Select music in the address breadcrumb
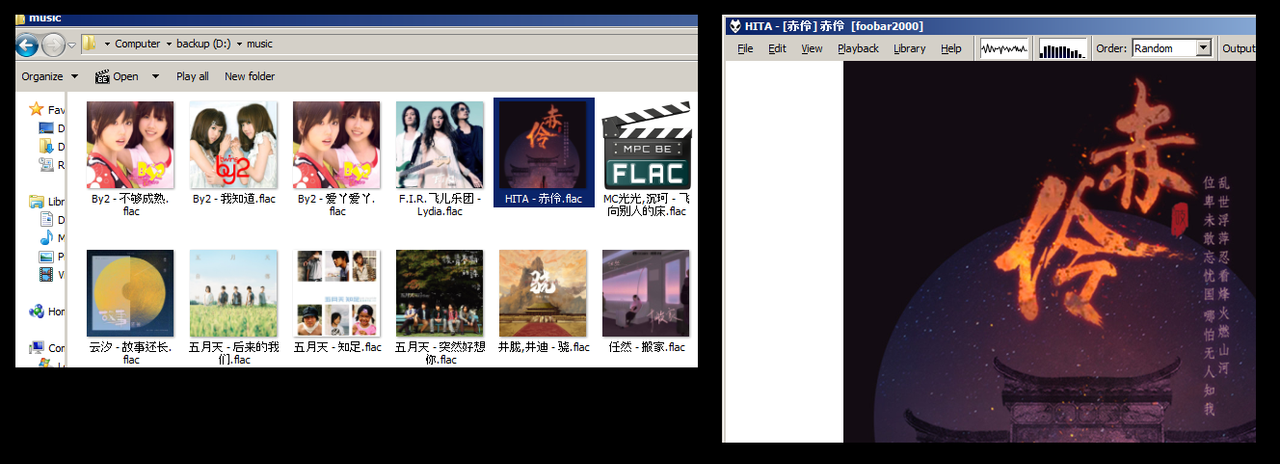 [259, 44]
